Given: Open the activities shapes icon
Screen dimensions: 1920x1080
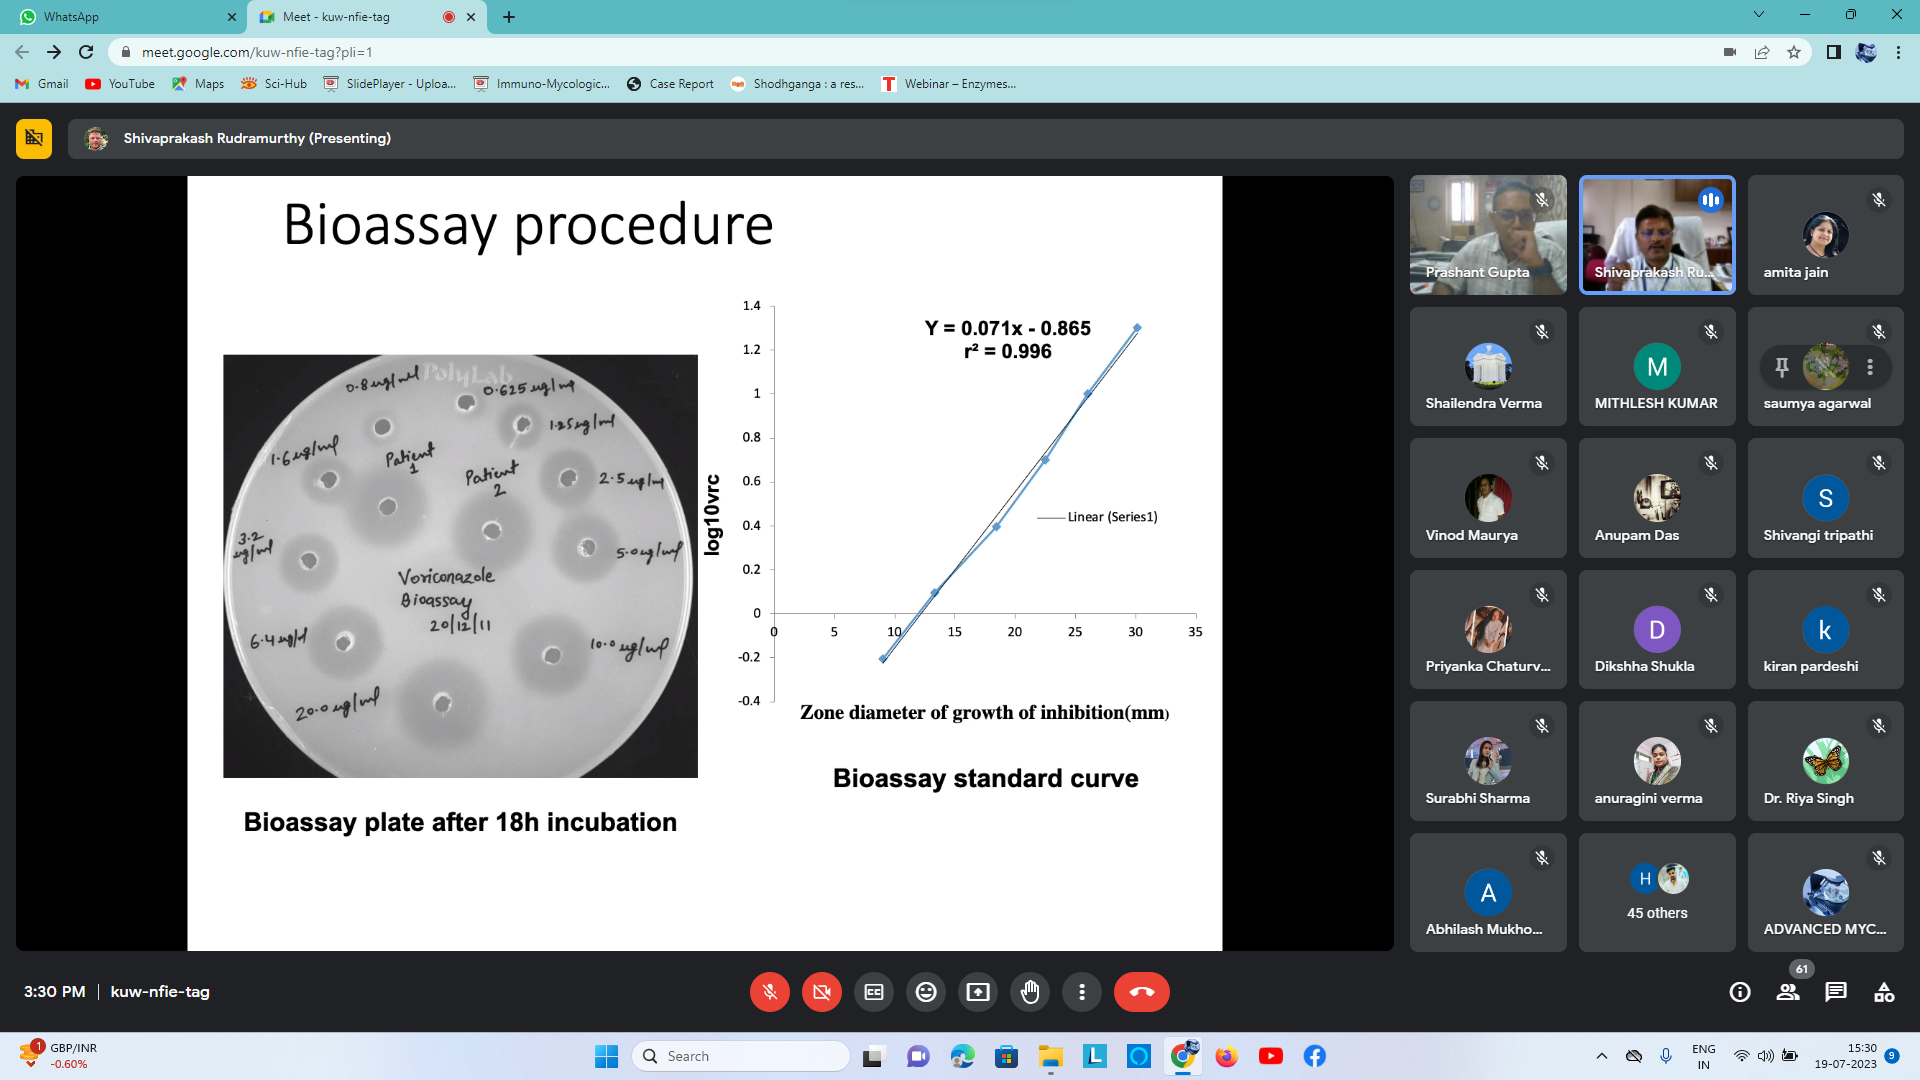Looking at the screenshot, I should [1884, 992].
